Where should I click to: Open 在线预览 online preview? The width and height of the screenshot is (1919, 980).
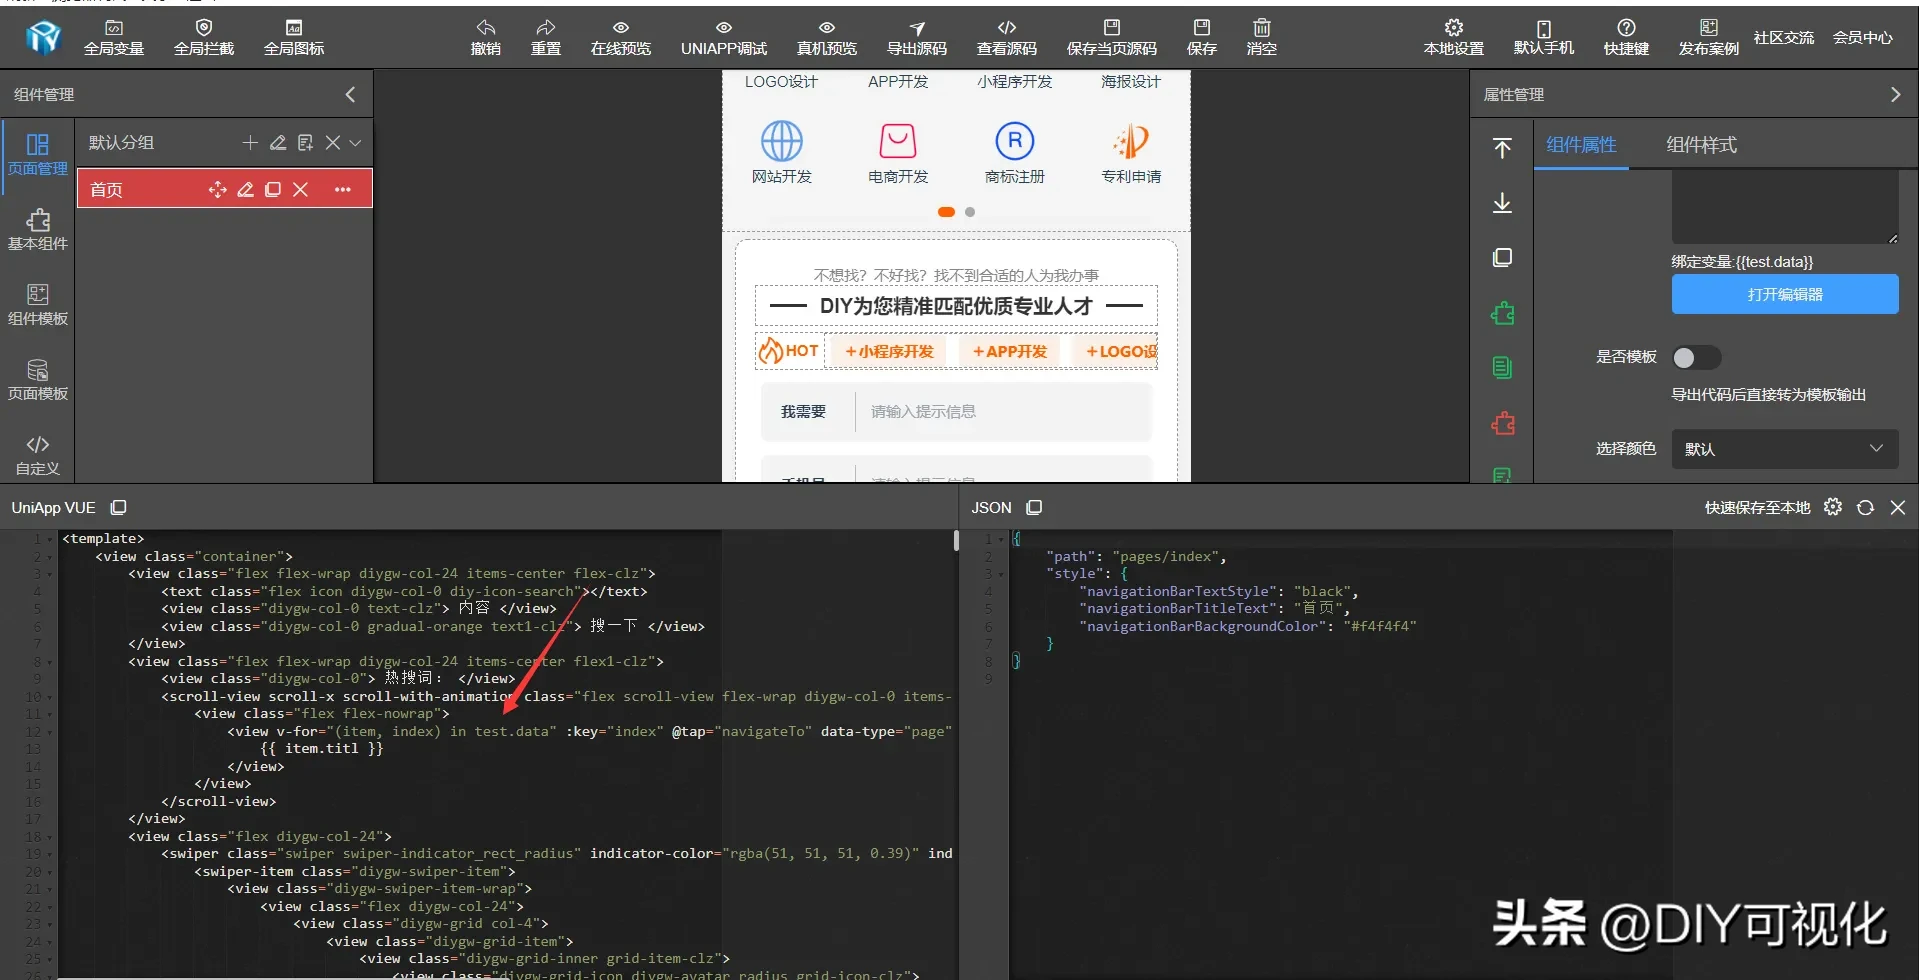click(x=620, y=37)
